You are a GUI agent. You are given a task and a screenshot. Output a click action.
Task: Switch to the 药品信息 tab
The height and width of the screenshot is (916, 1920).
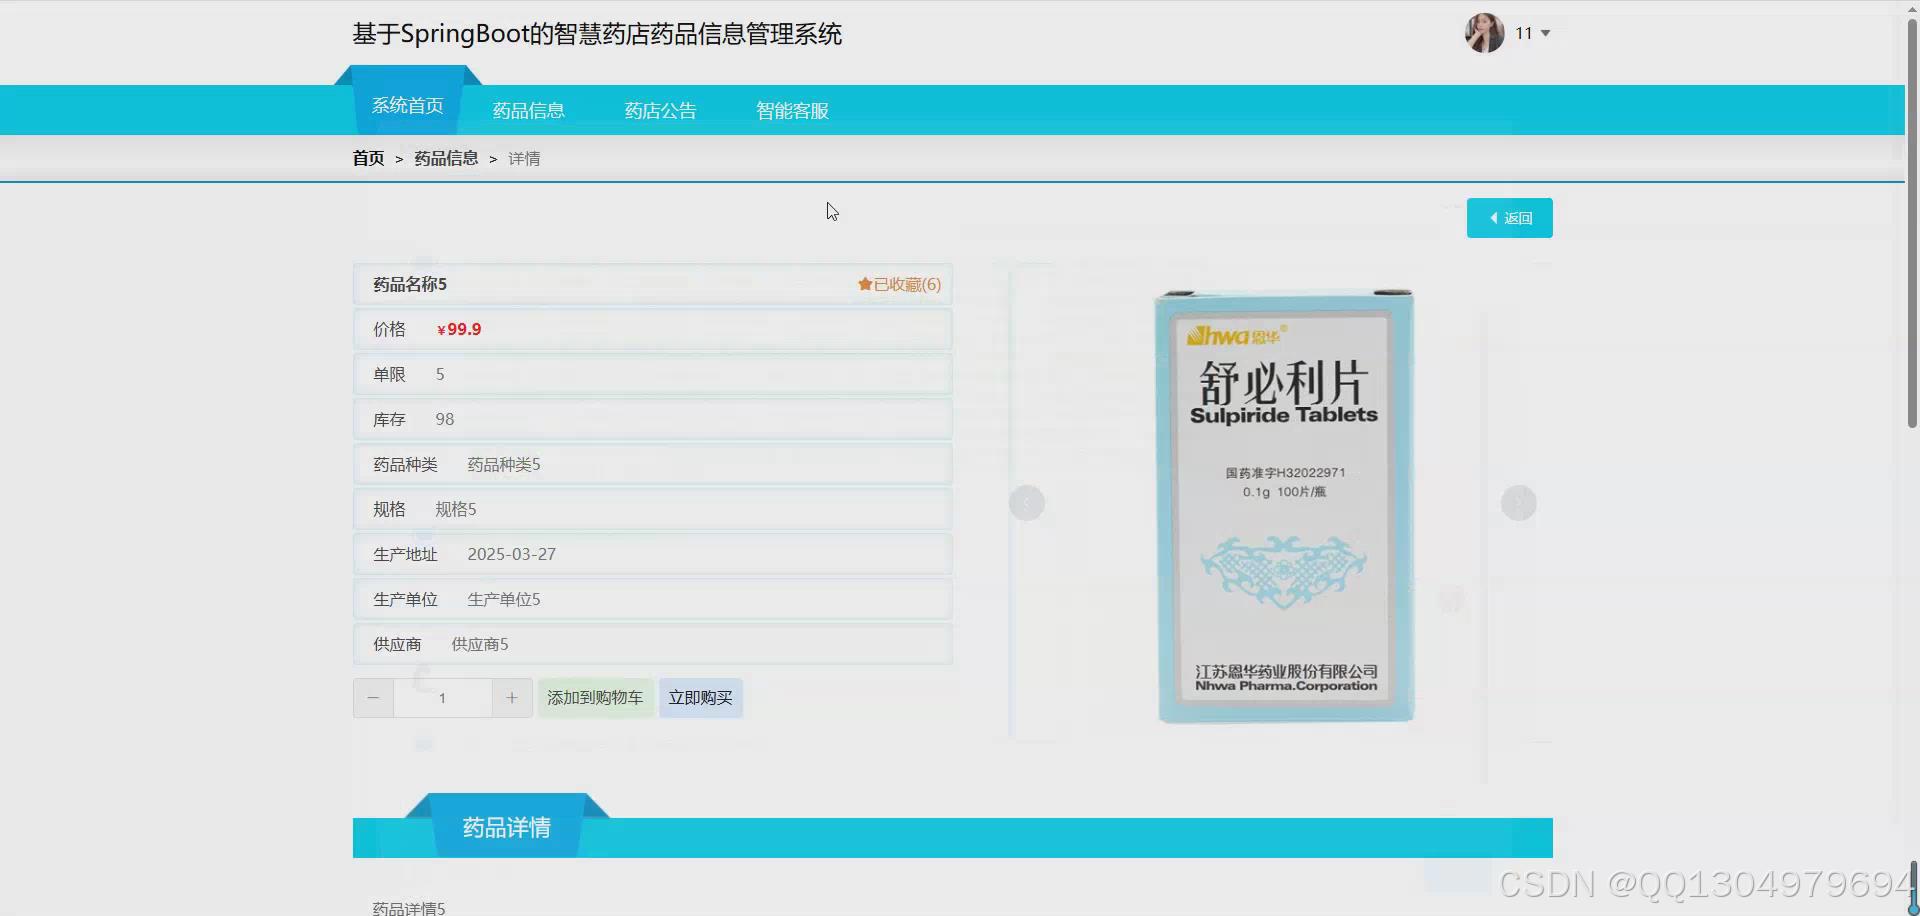[528, 110]
